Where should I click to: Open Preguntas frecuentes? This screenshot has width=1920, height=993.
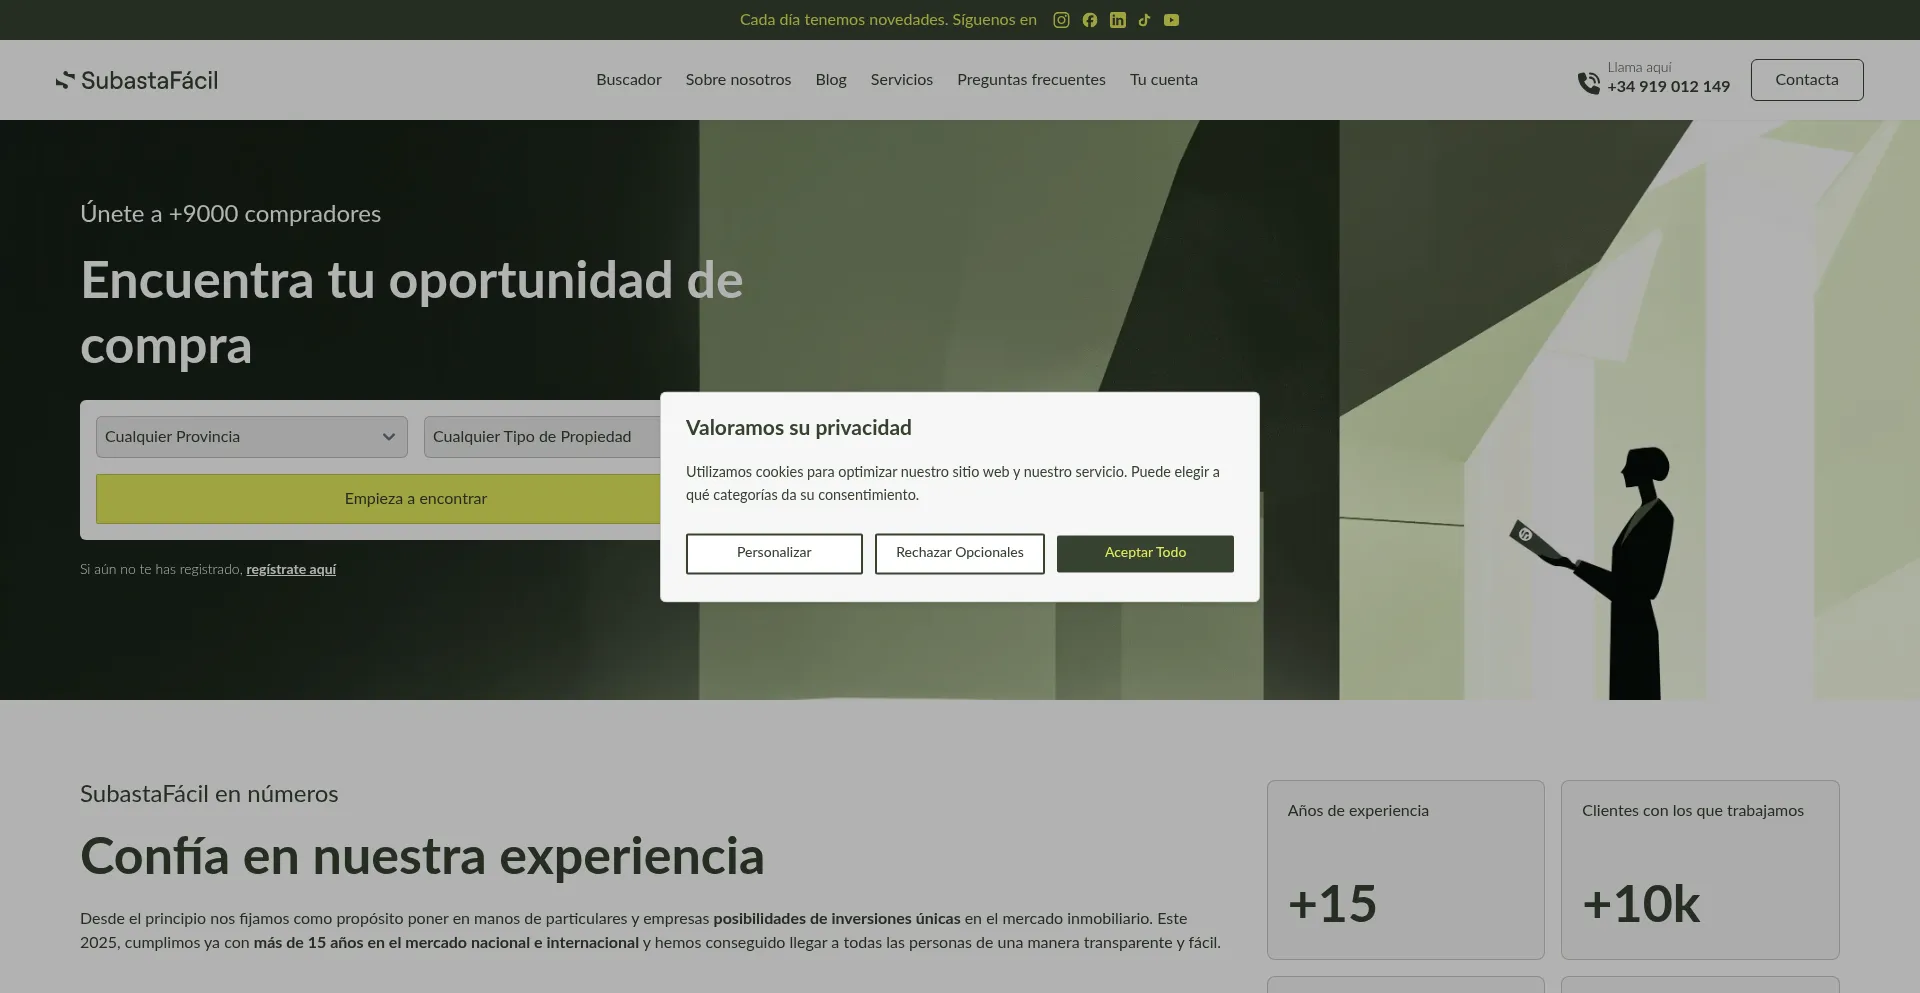(1031, 80)
